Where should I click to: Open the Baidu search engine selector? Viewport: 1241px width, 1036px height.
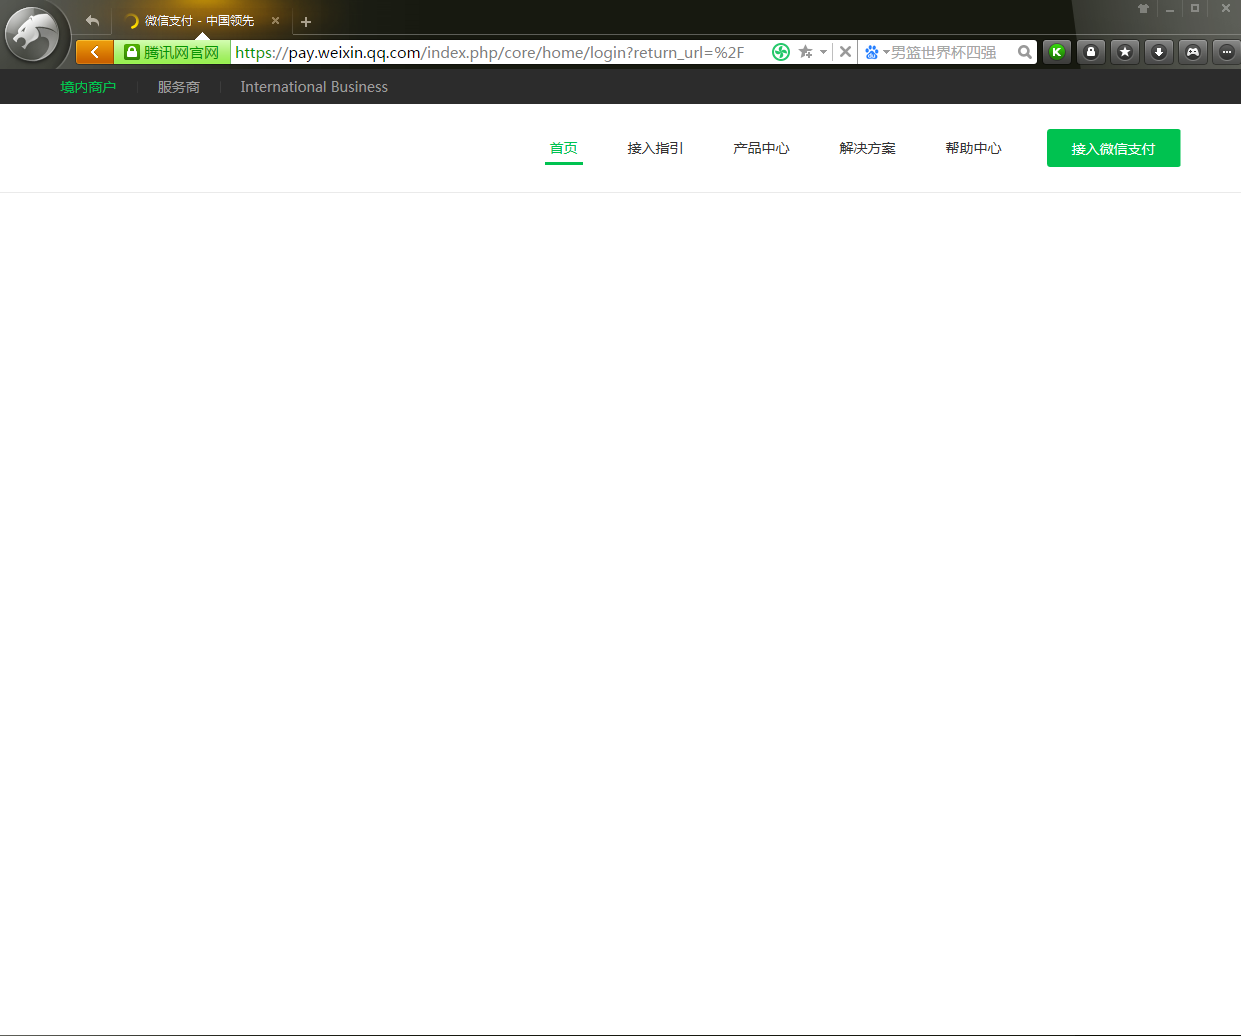click(876, 52)
